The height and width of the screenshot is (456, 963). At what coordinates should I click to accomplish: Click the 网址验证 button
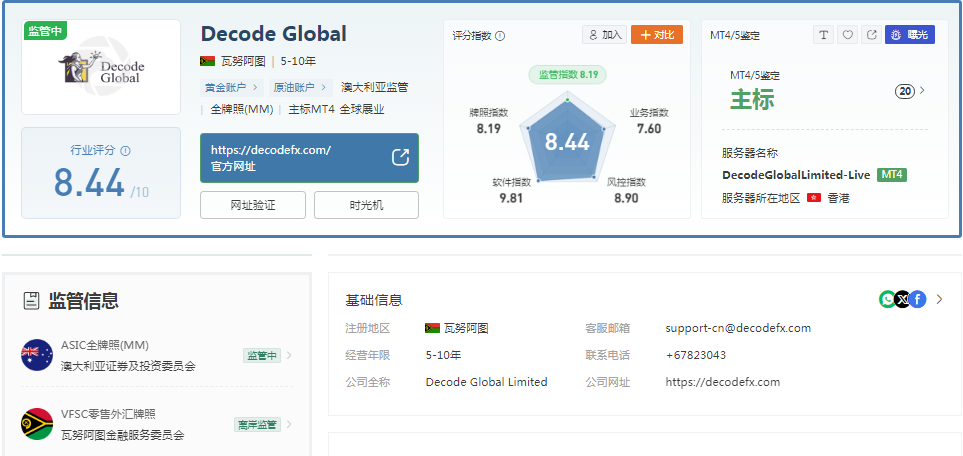(252, 205)
